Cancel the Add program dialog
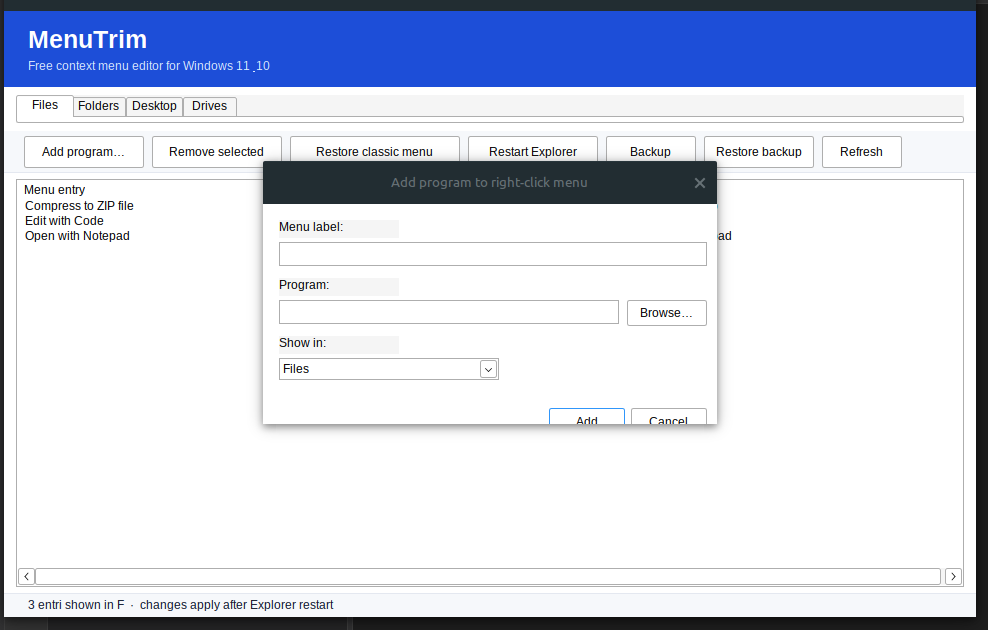 pos(669,416)
